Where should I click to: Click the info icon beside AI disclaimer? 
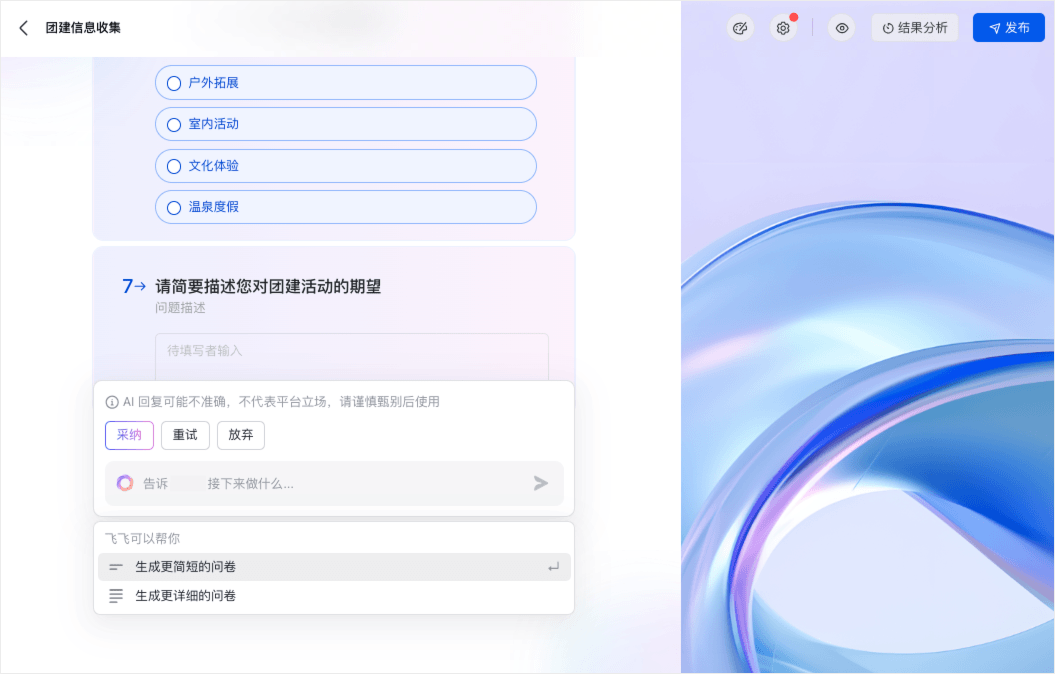tap(112, 402)
